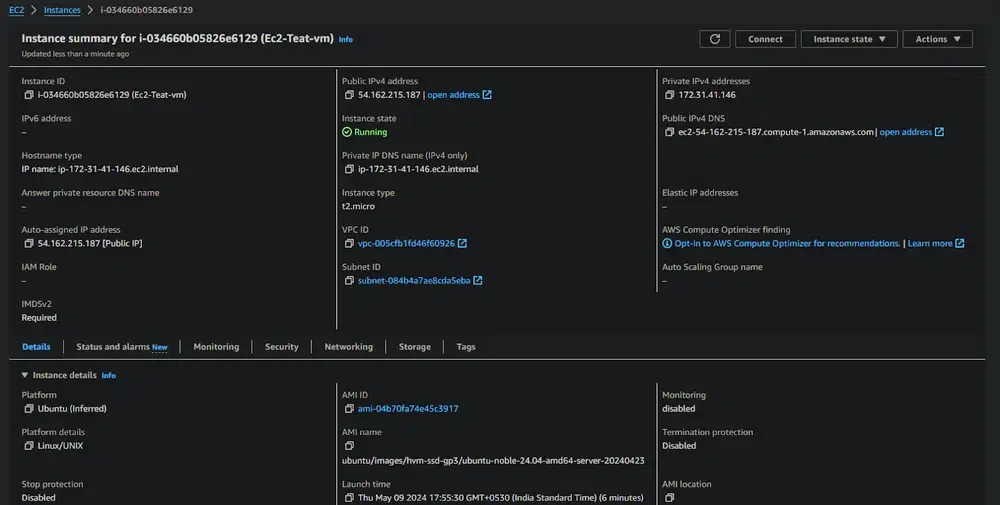Collapse the Instance details section
The image size is (1000, 505).
click(x=26, y=375)
